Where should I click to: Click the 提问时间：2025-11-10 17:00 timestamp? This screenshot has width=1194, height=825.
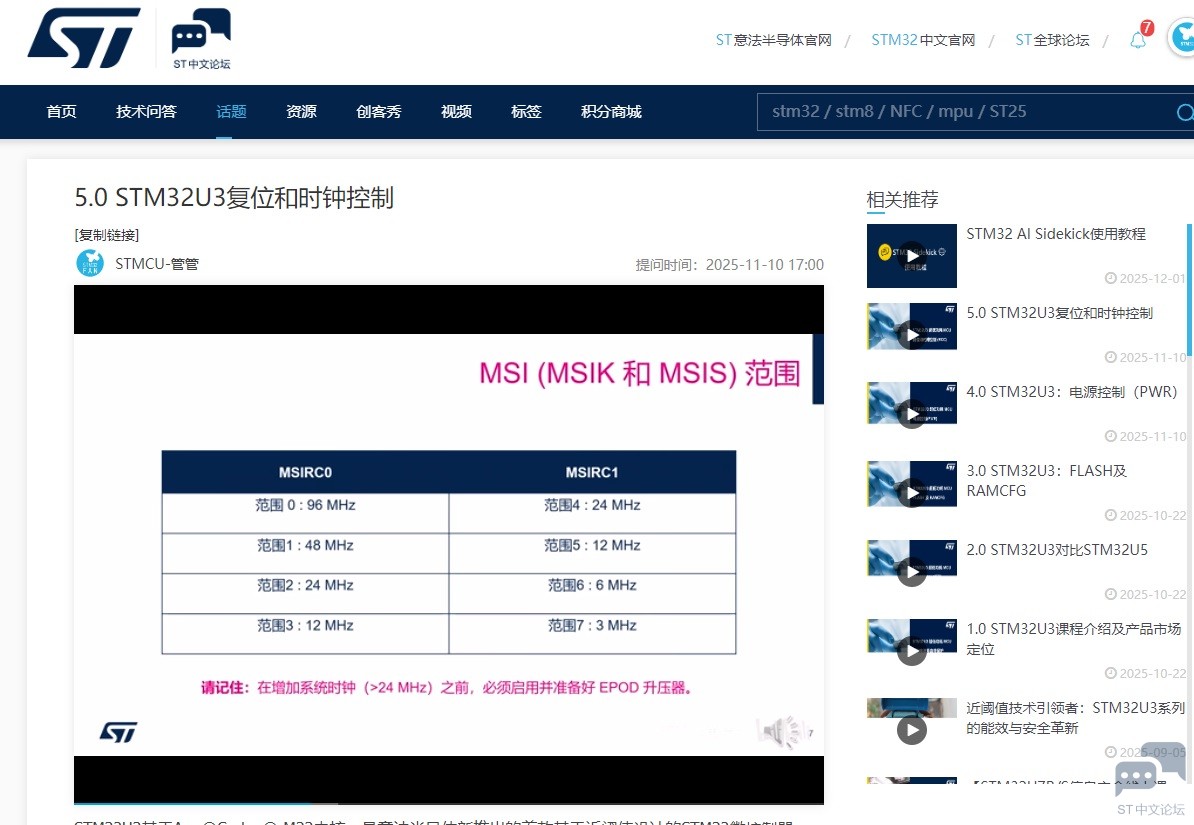[729, 264]
